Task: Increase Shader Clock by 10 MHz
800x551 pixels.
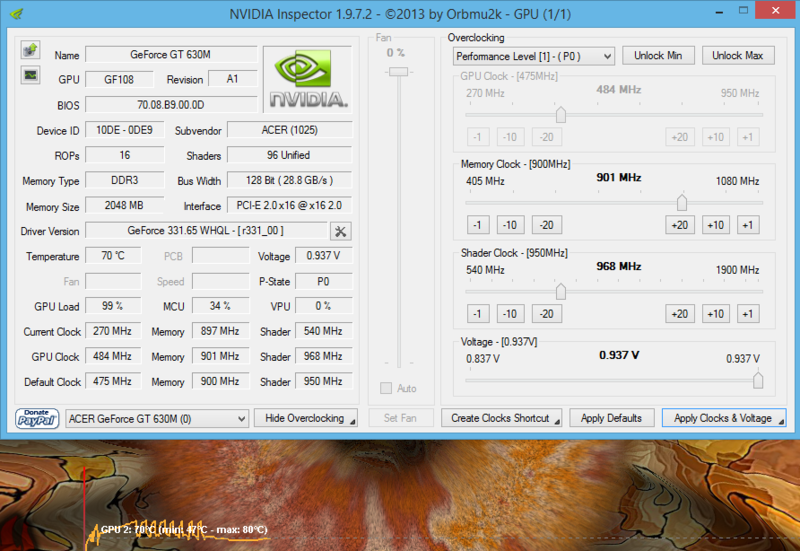Action: pos(715,314)
